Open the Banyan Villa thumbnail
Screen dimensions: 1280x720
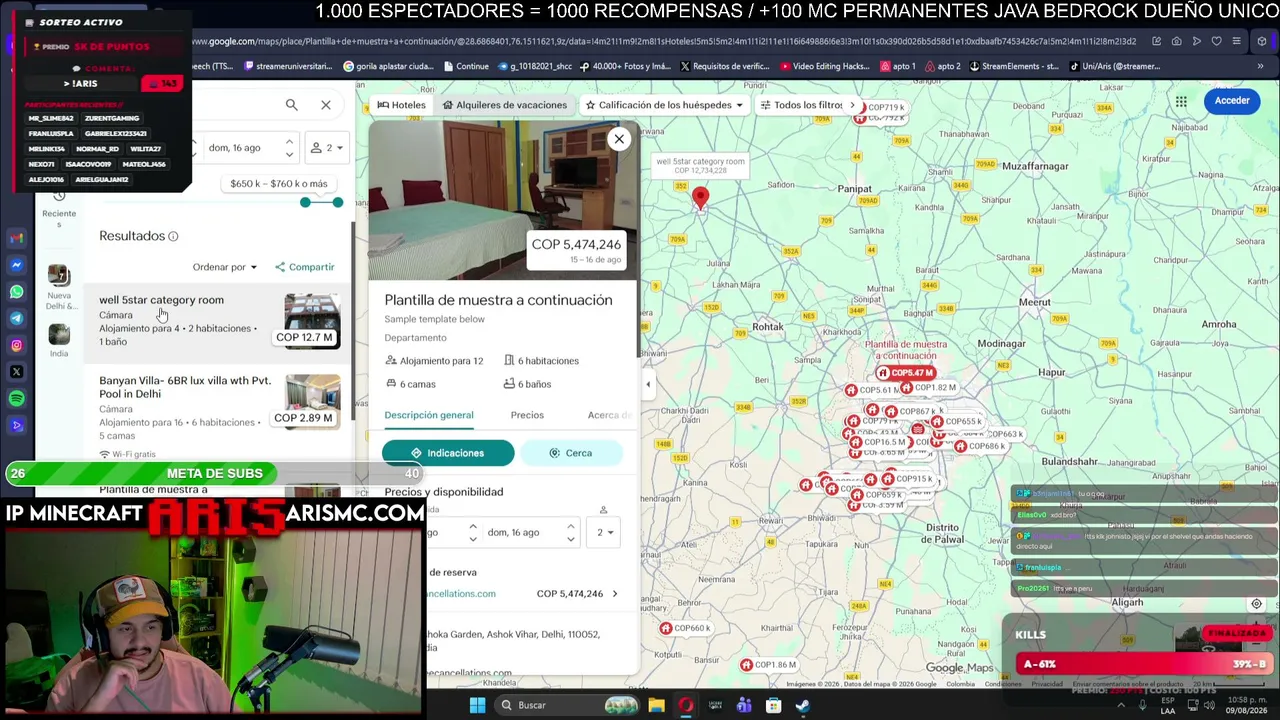point(312,401)
